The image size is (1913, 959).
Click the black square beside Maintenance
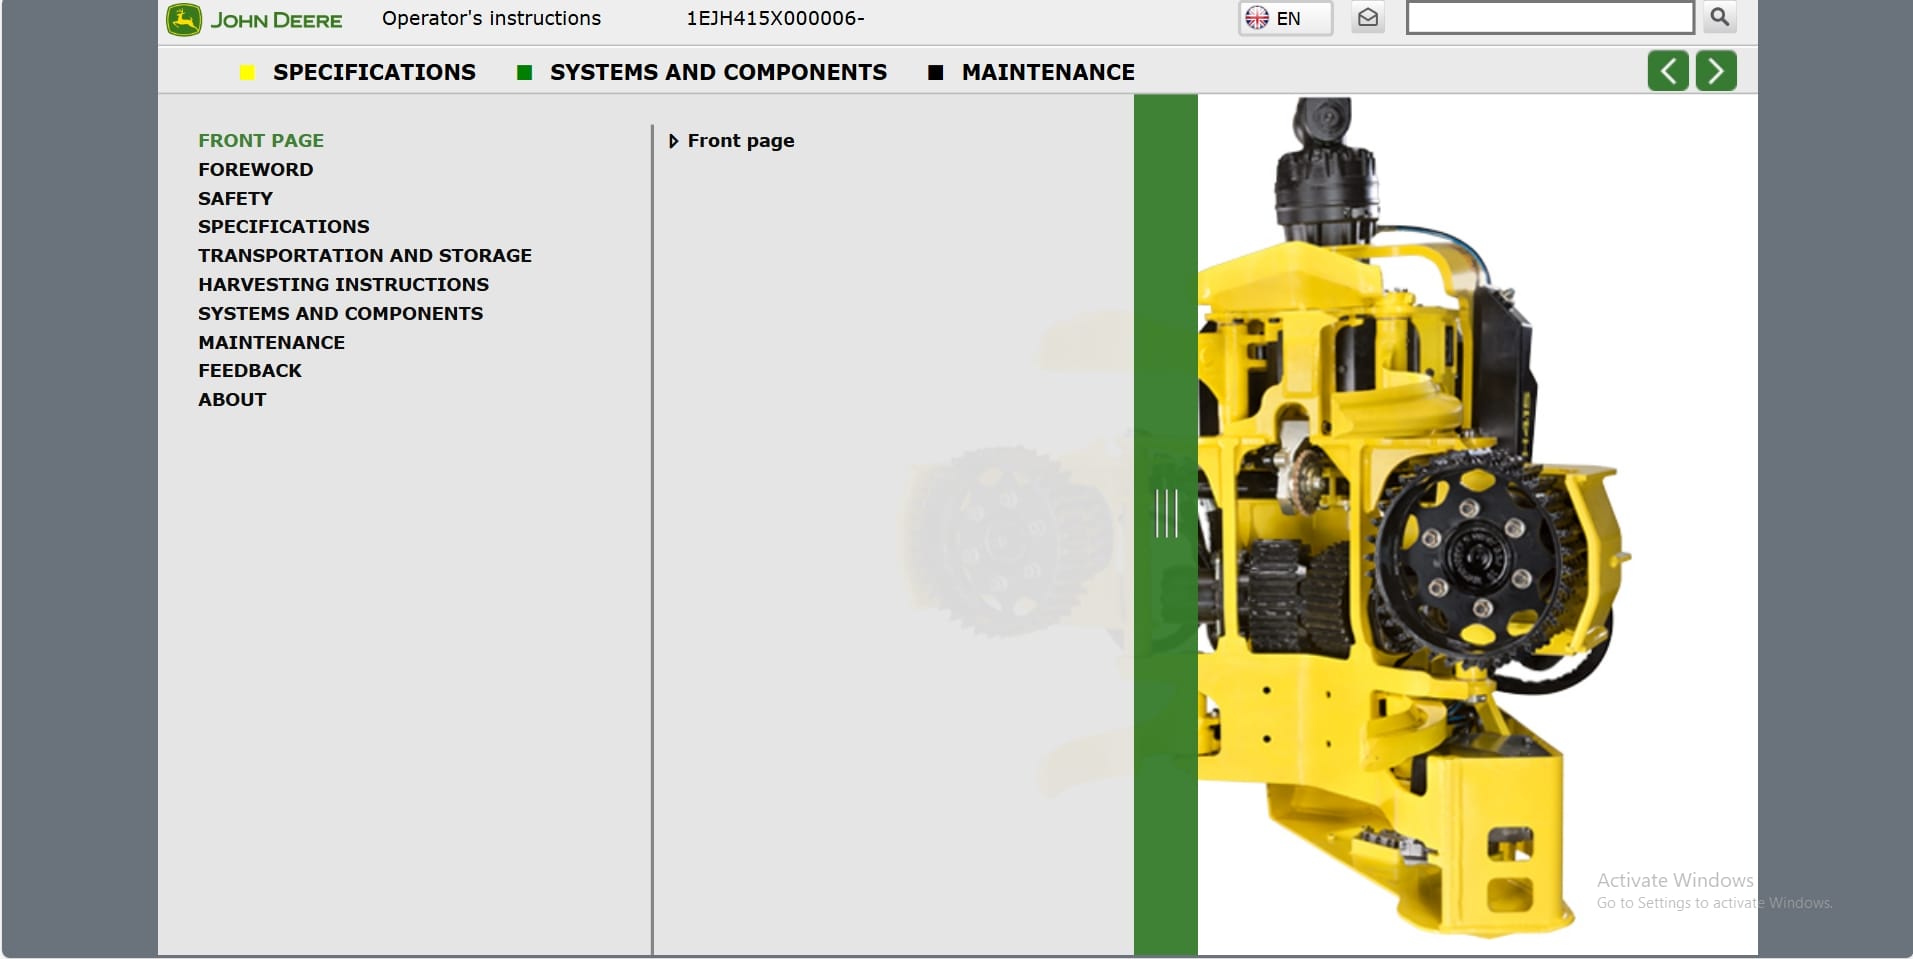coord(936,72)
